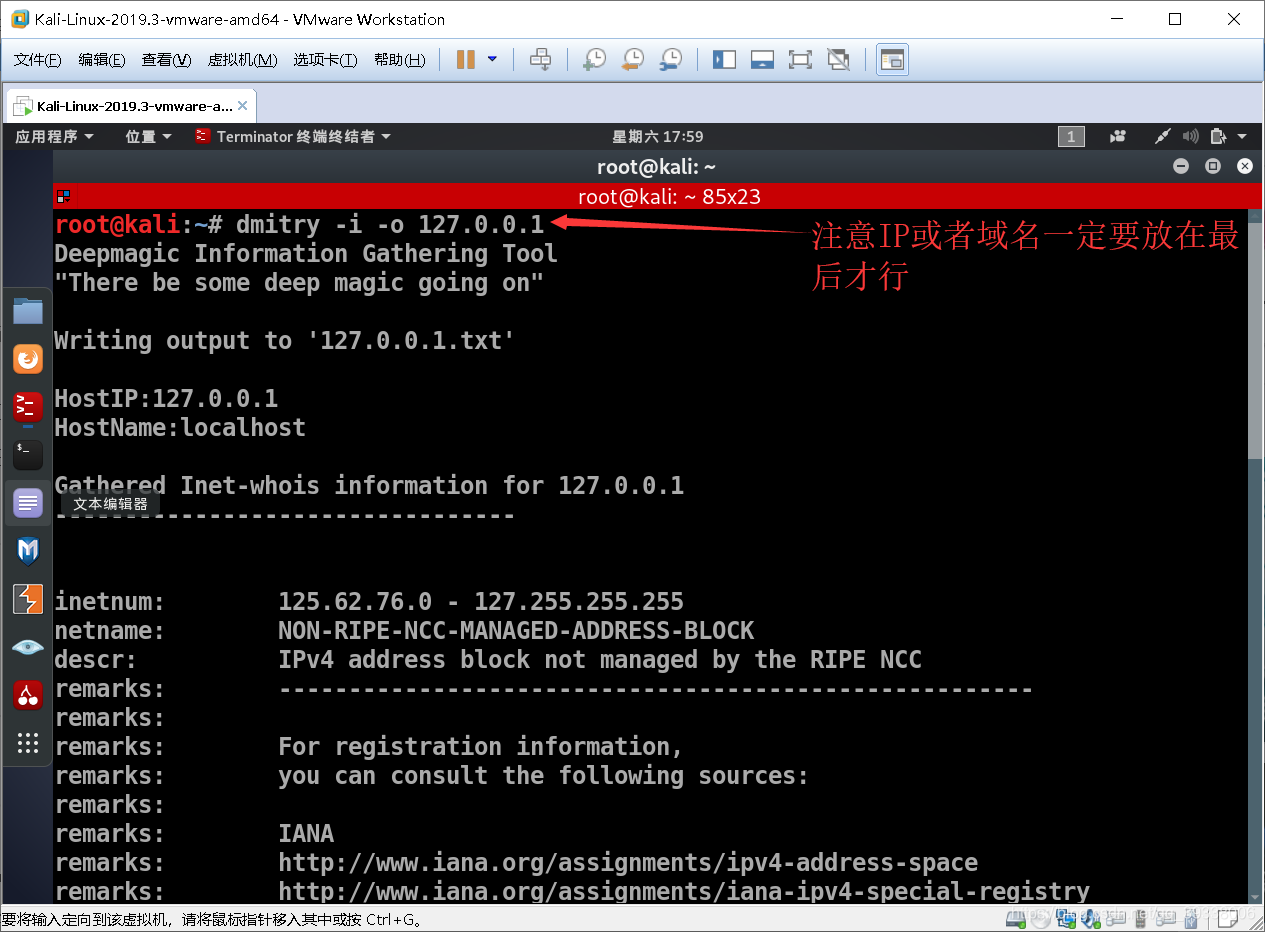
Task: Click the Terminator grid icon in red titlebar
Action: 63,196
